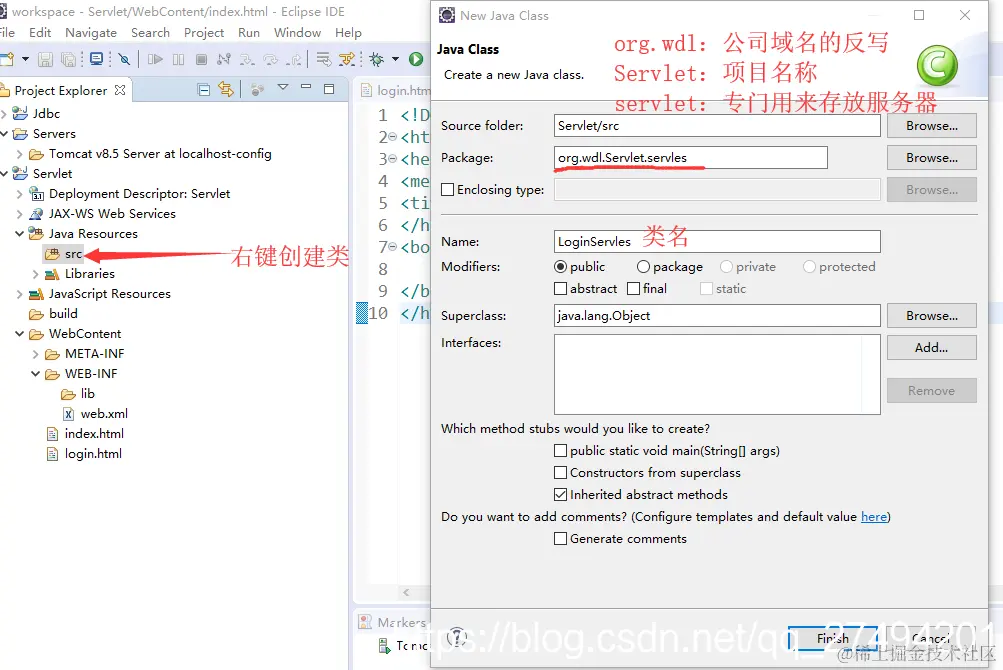1003x670 pixels.
Task: Collapse the WebContent folder
Action: (x=19, y=333)
